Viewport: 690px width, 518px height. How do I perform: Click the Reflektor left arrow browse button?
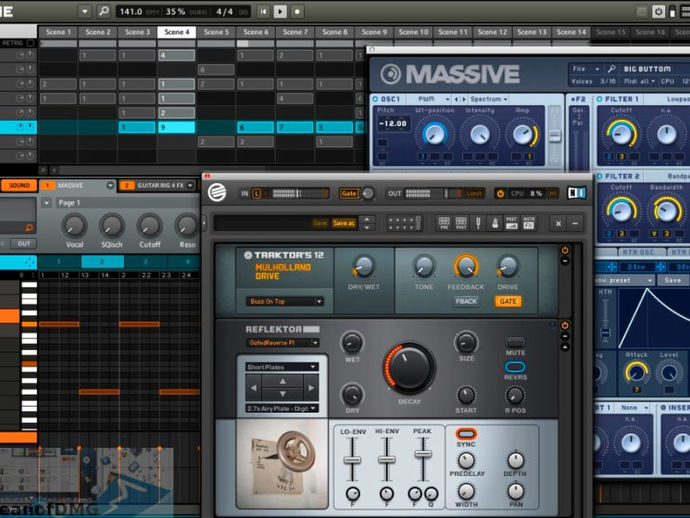point(253,388)
